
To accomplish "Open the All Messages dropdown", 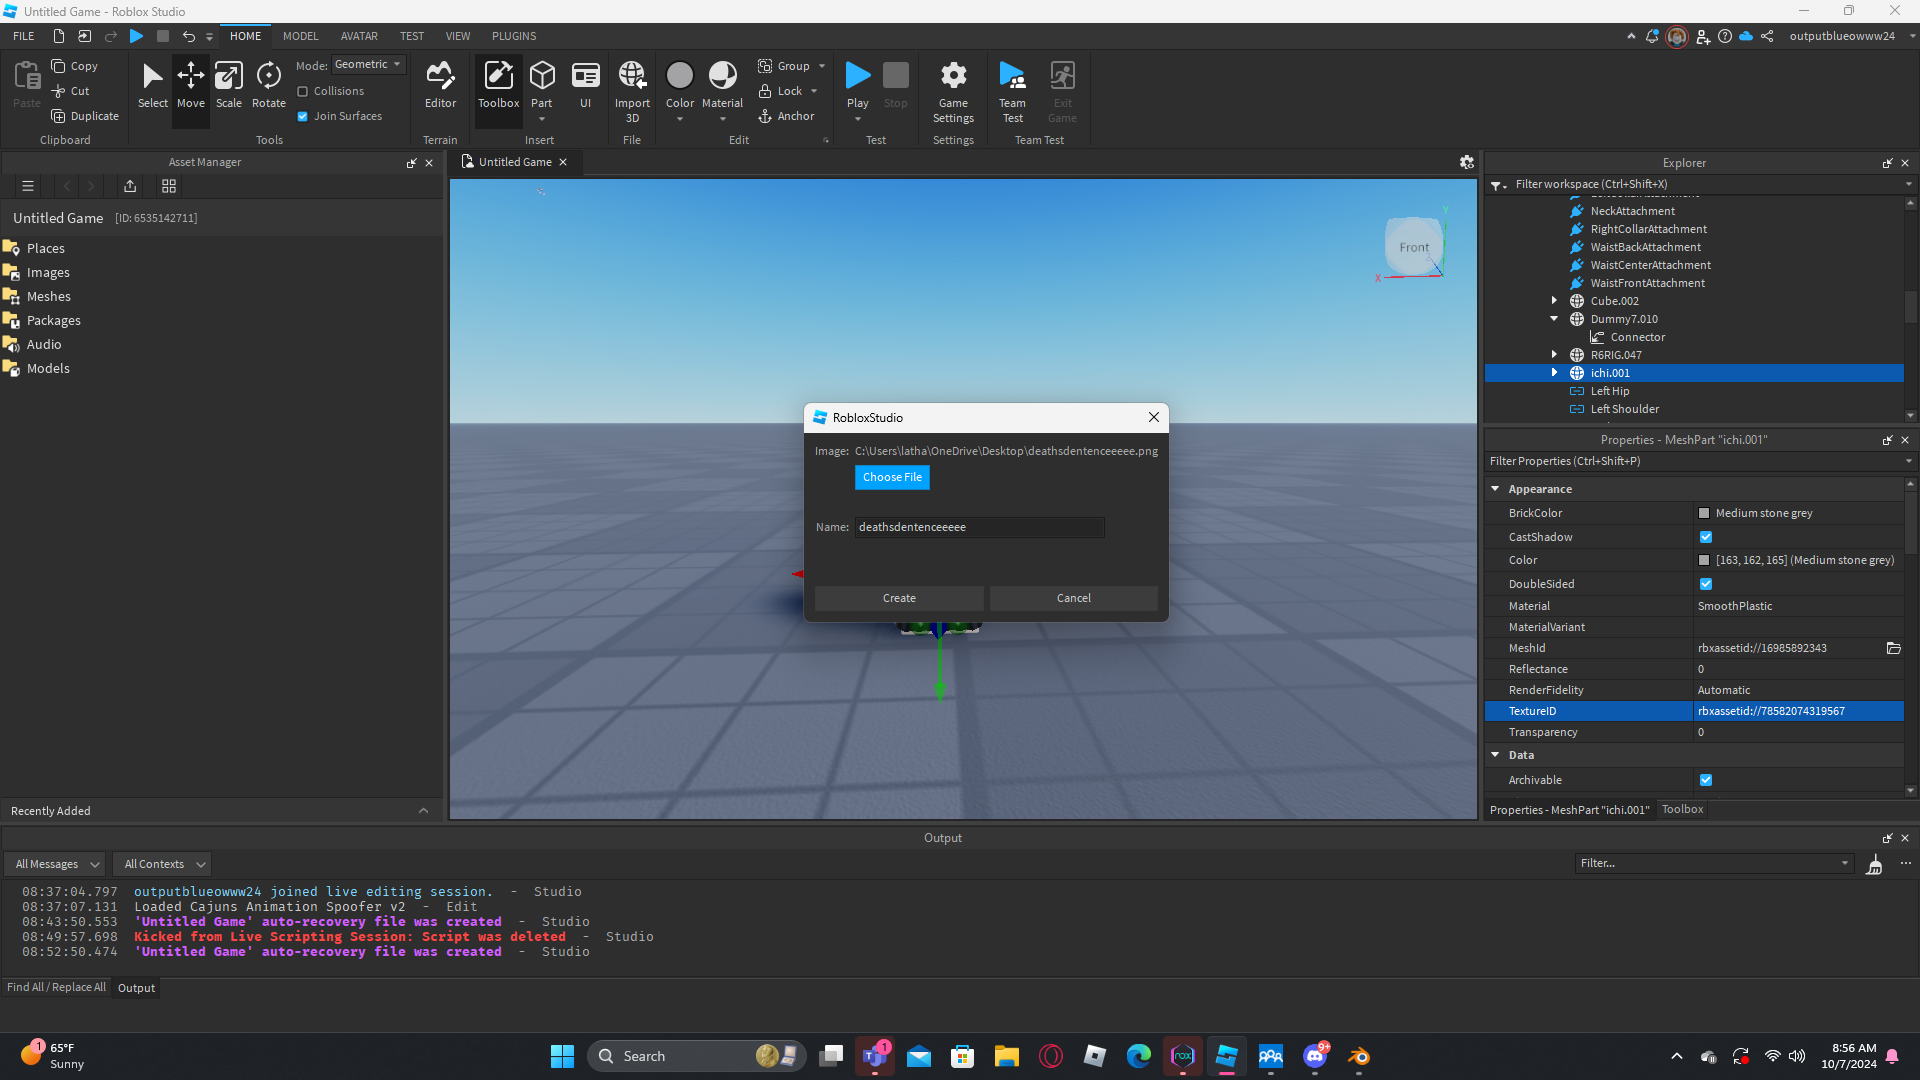I will 57,864.
